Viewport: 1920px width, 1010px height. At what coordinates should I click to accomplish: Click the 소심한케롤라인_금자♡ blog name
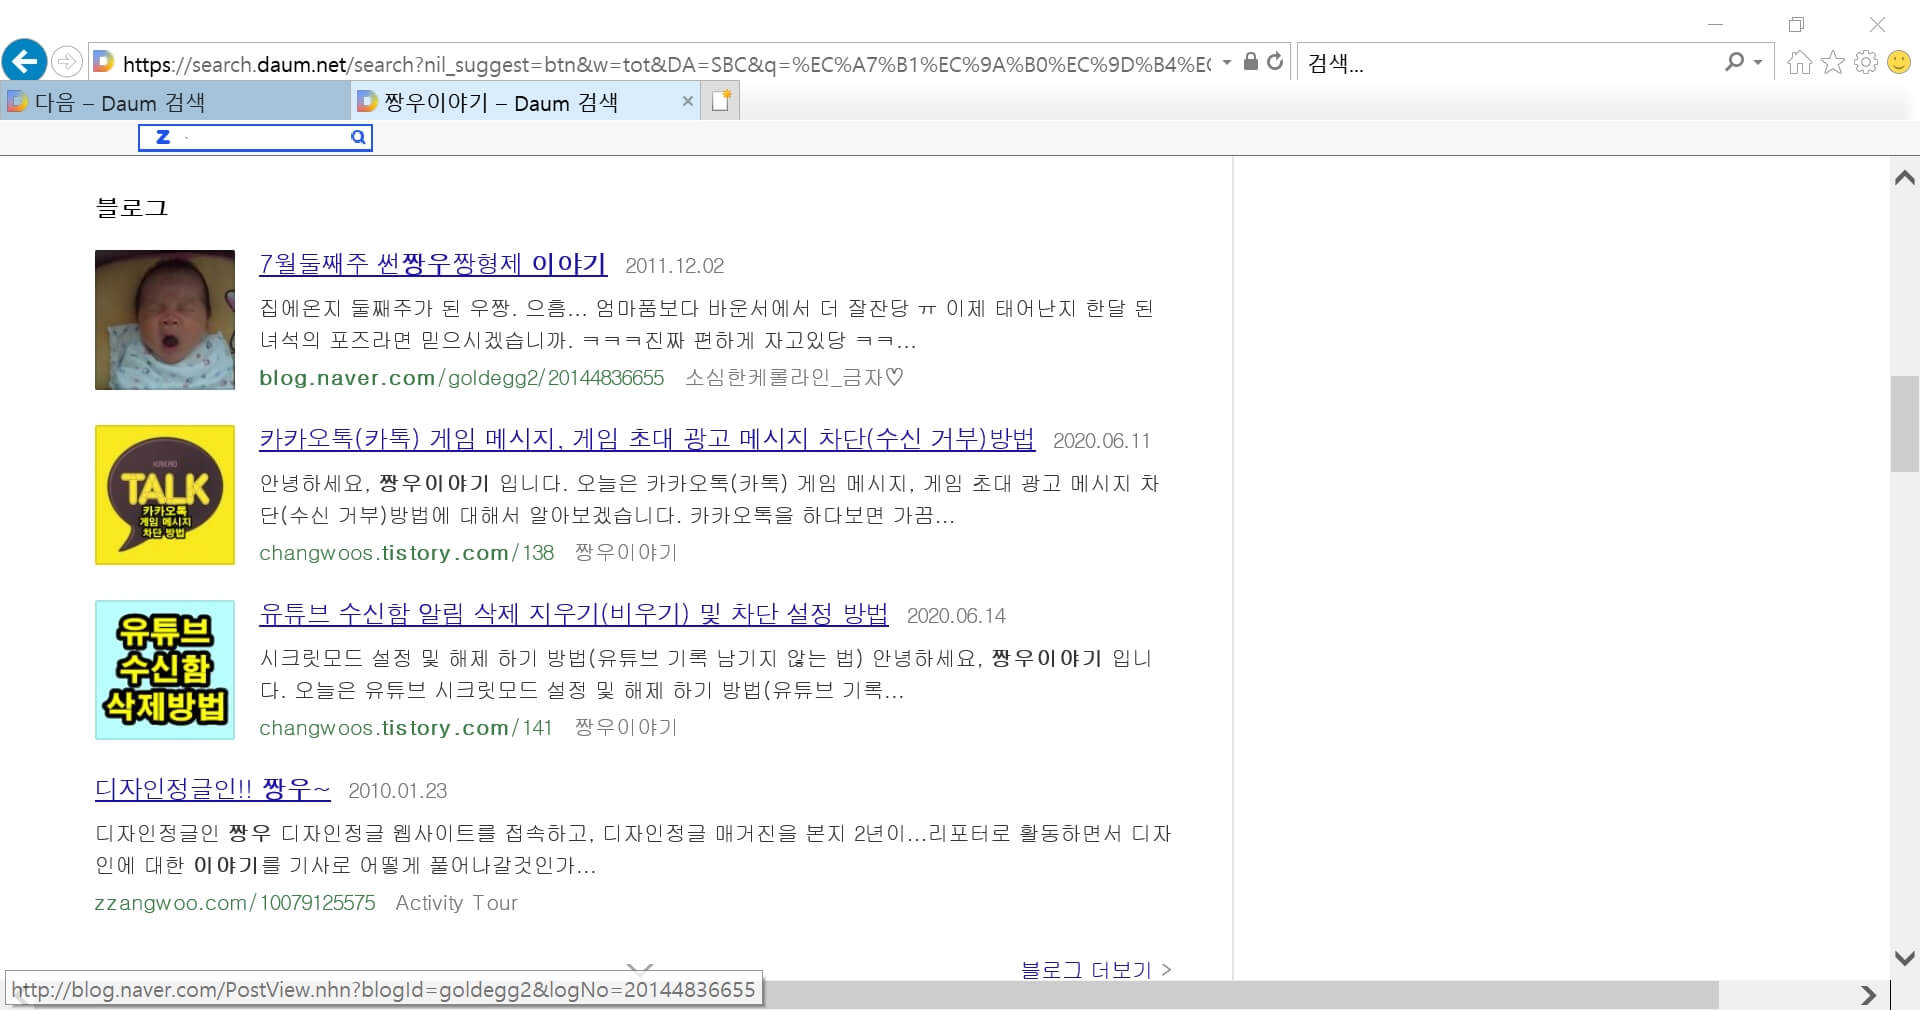pos(795,378)
